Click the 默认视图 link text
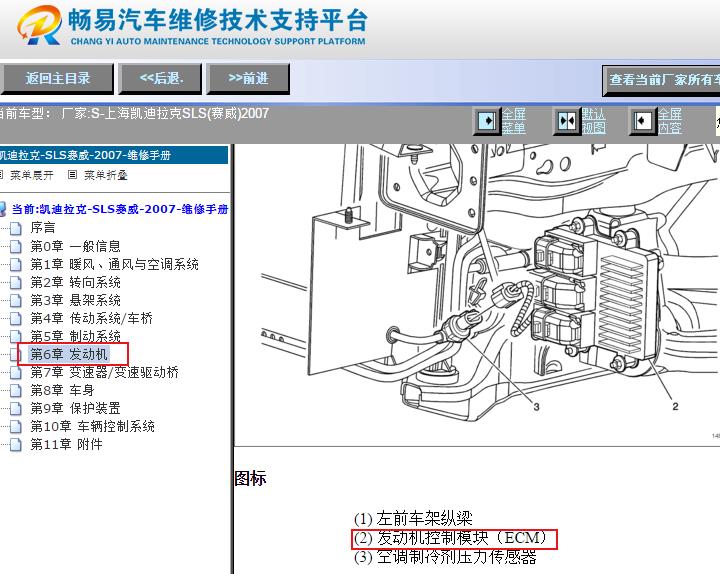The image size is (720, 574). 593,121
